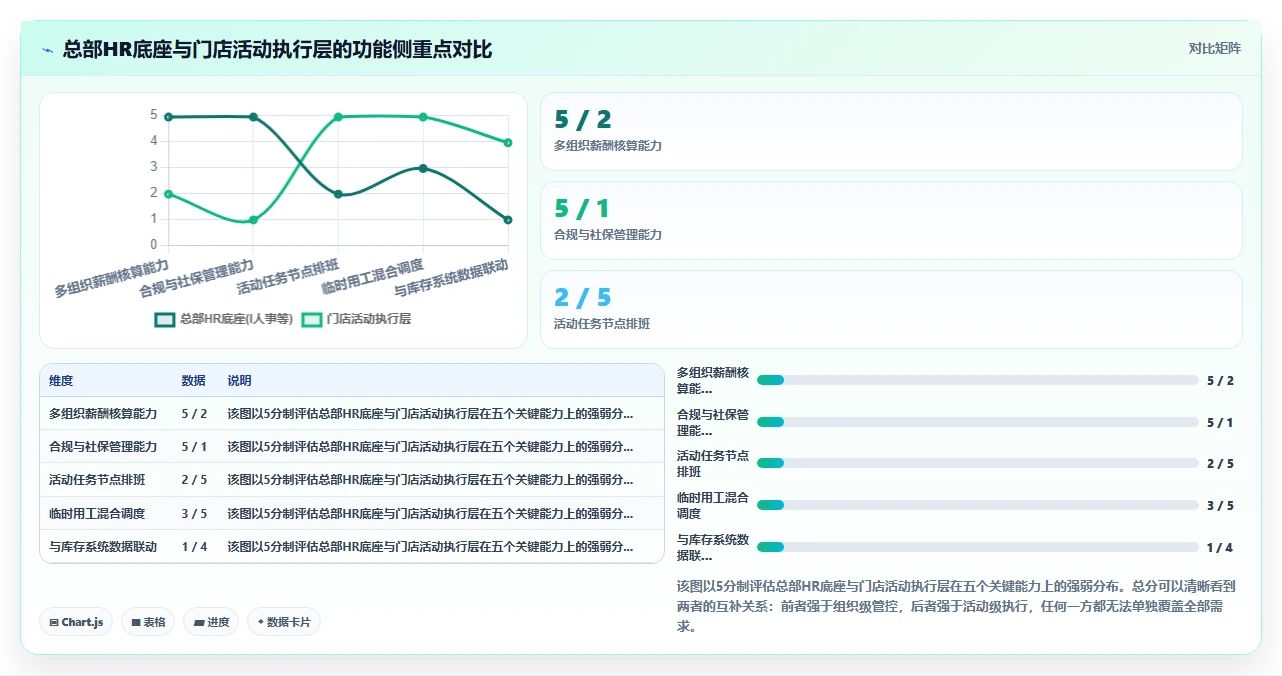Viewport: 1282px width, 676px height.
Task: Click the dark green point at 临时用工混合调度
Action: coord(423,168)
